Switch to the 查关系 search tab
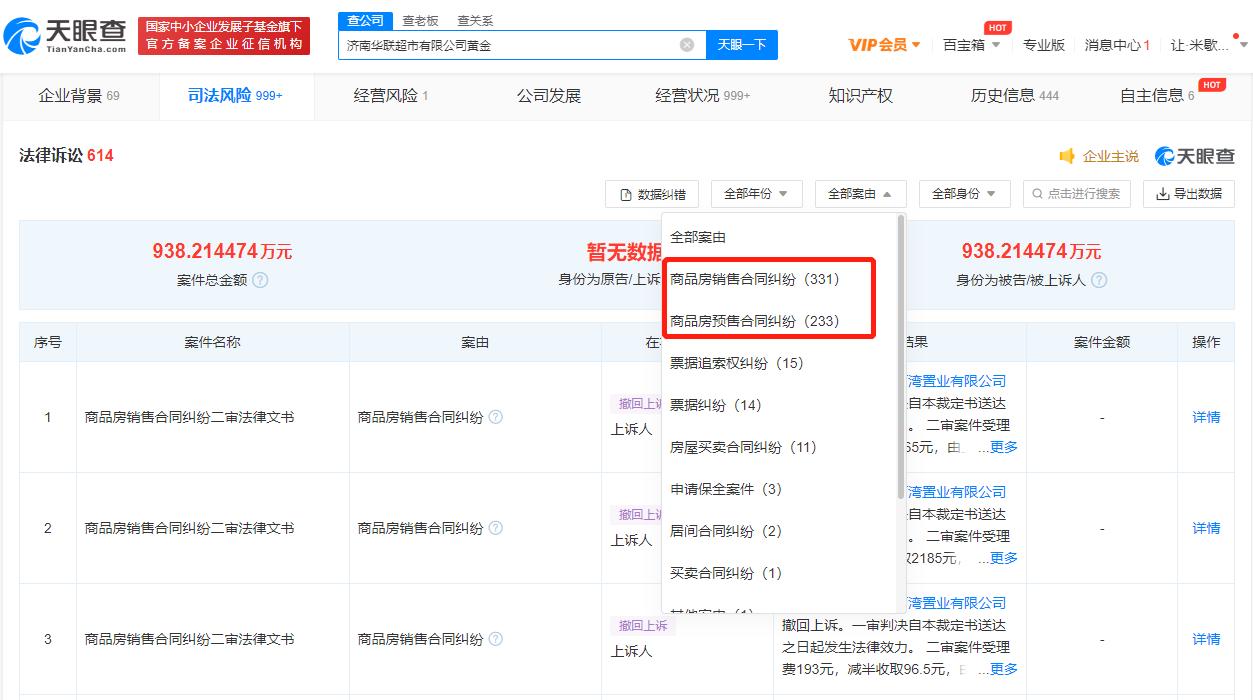Image resolution: width=1253 pixels, height=700 pixels. tap(475, 20)
